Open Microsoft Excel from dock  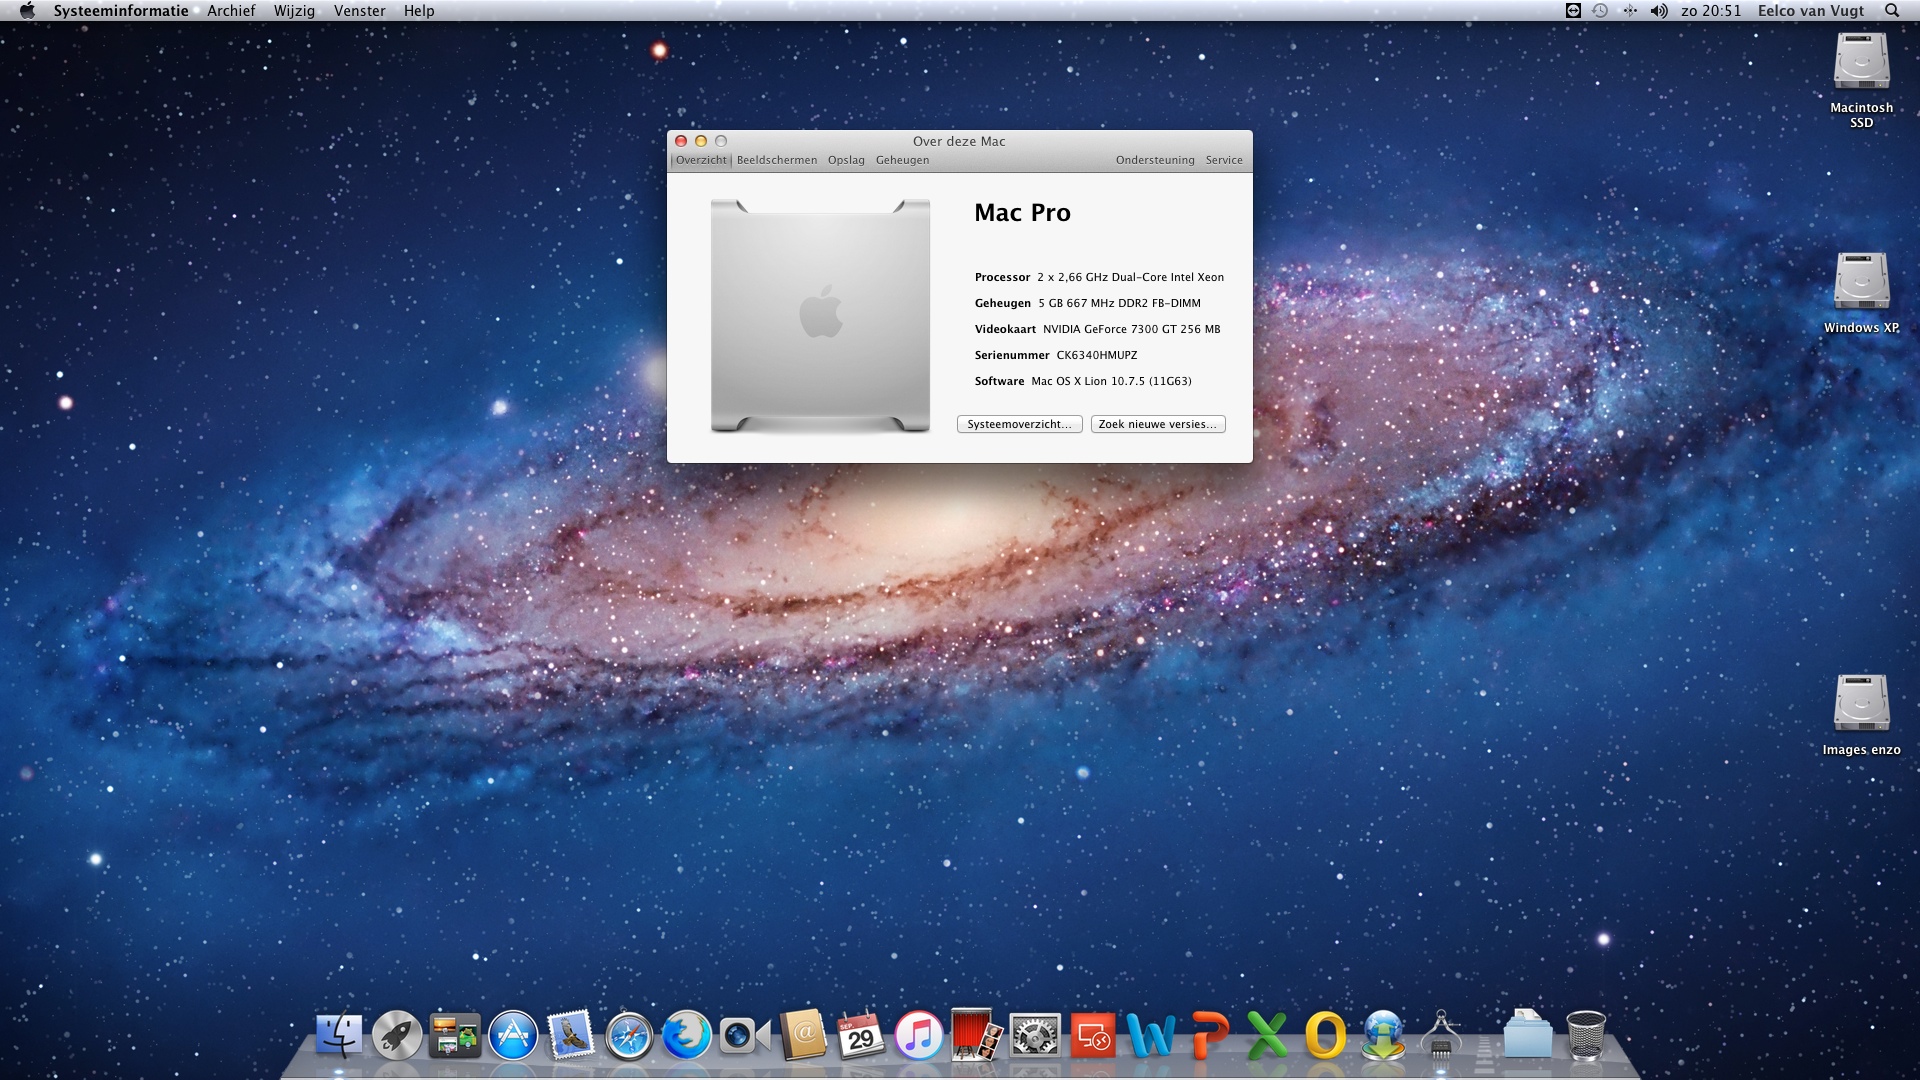tap(1267, 1035)
